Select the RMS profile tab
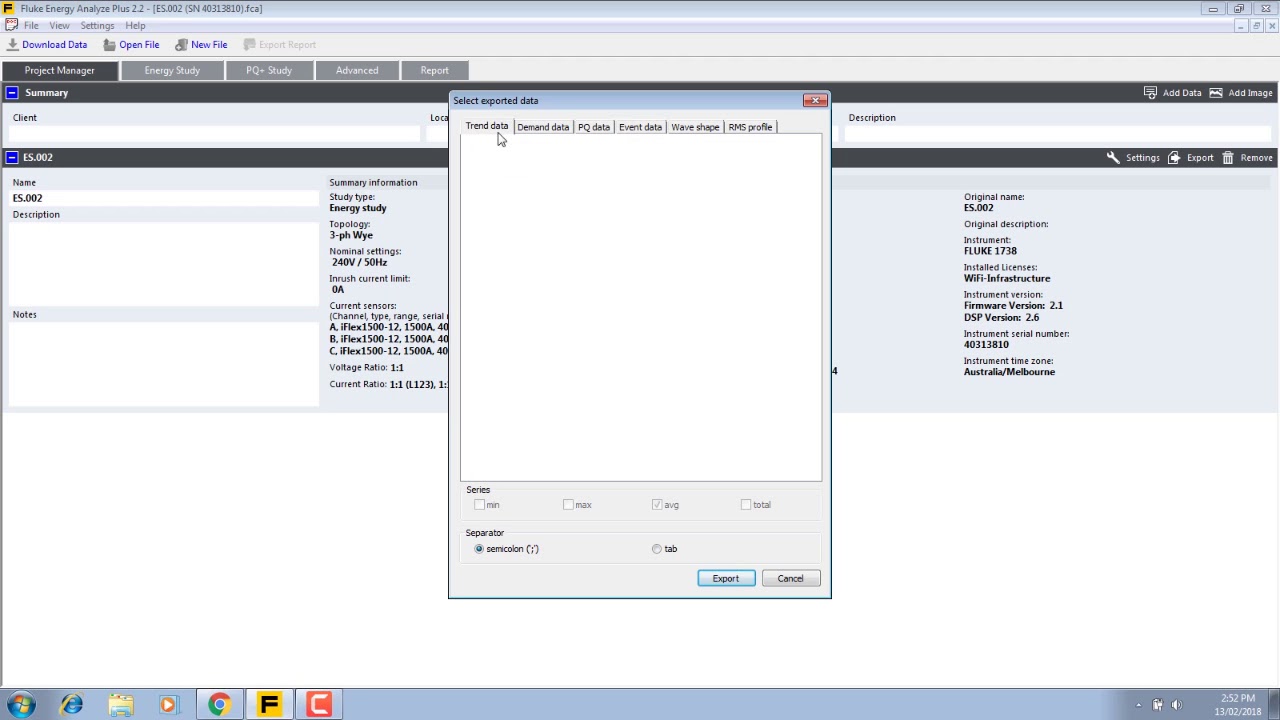This screenshot has width=1280, height=720. click(x=750, y=127)
